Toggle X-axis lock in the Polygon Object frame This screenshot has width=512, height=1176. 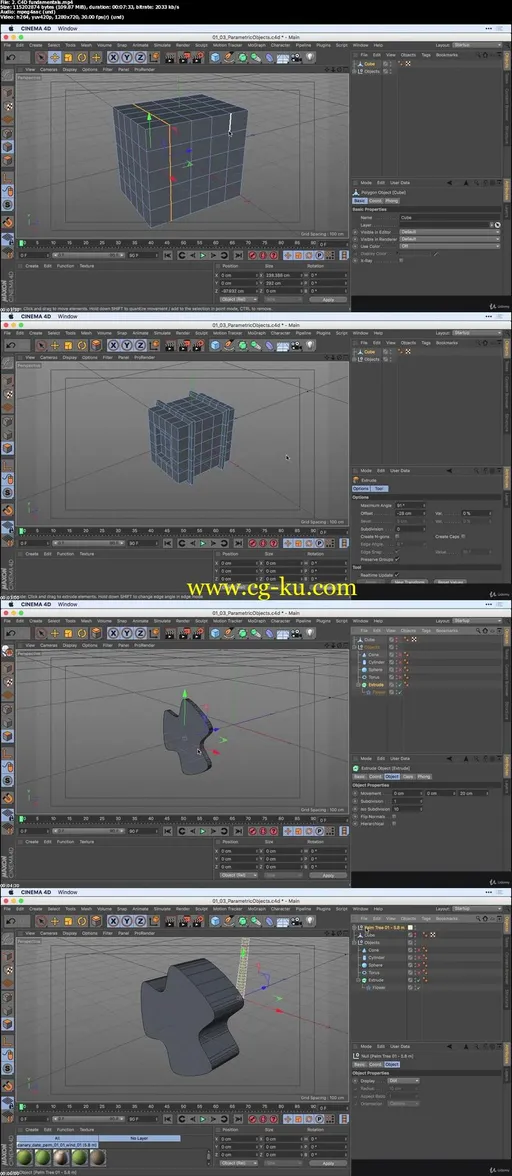pos(113,57)
